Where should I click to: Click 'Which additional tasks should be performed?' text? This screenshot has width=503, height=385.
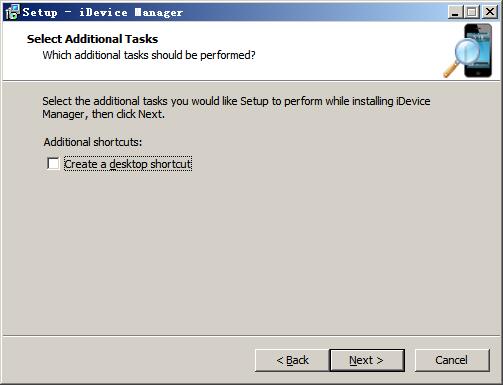[149, 55]
